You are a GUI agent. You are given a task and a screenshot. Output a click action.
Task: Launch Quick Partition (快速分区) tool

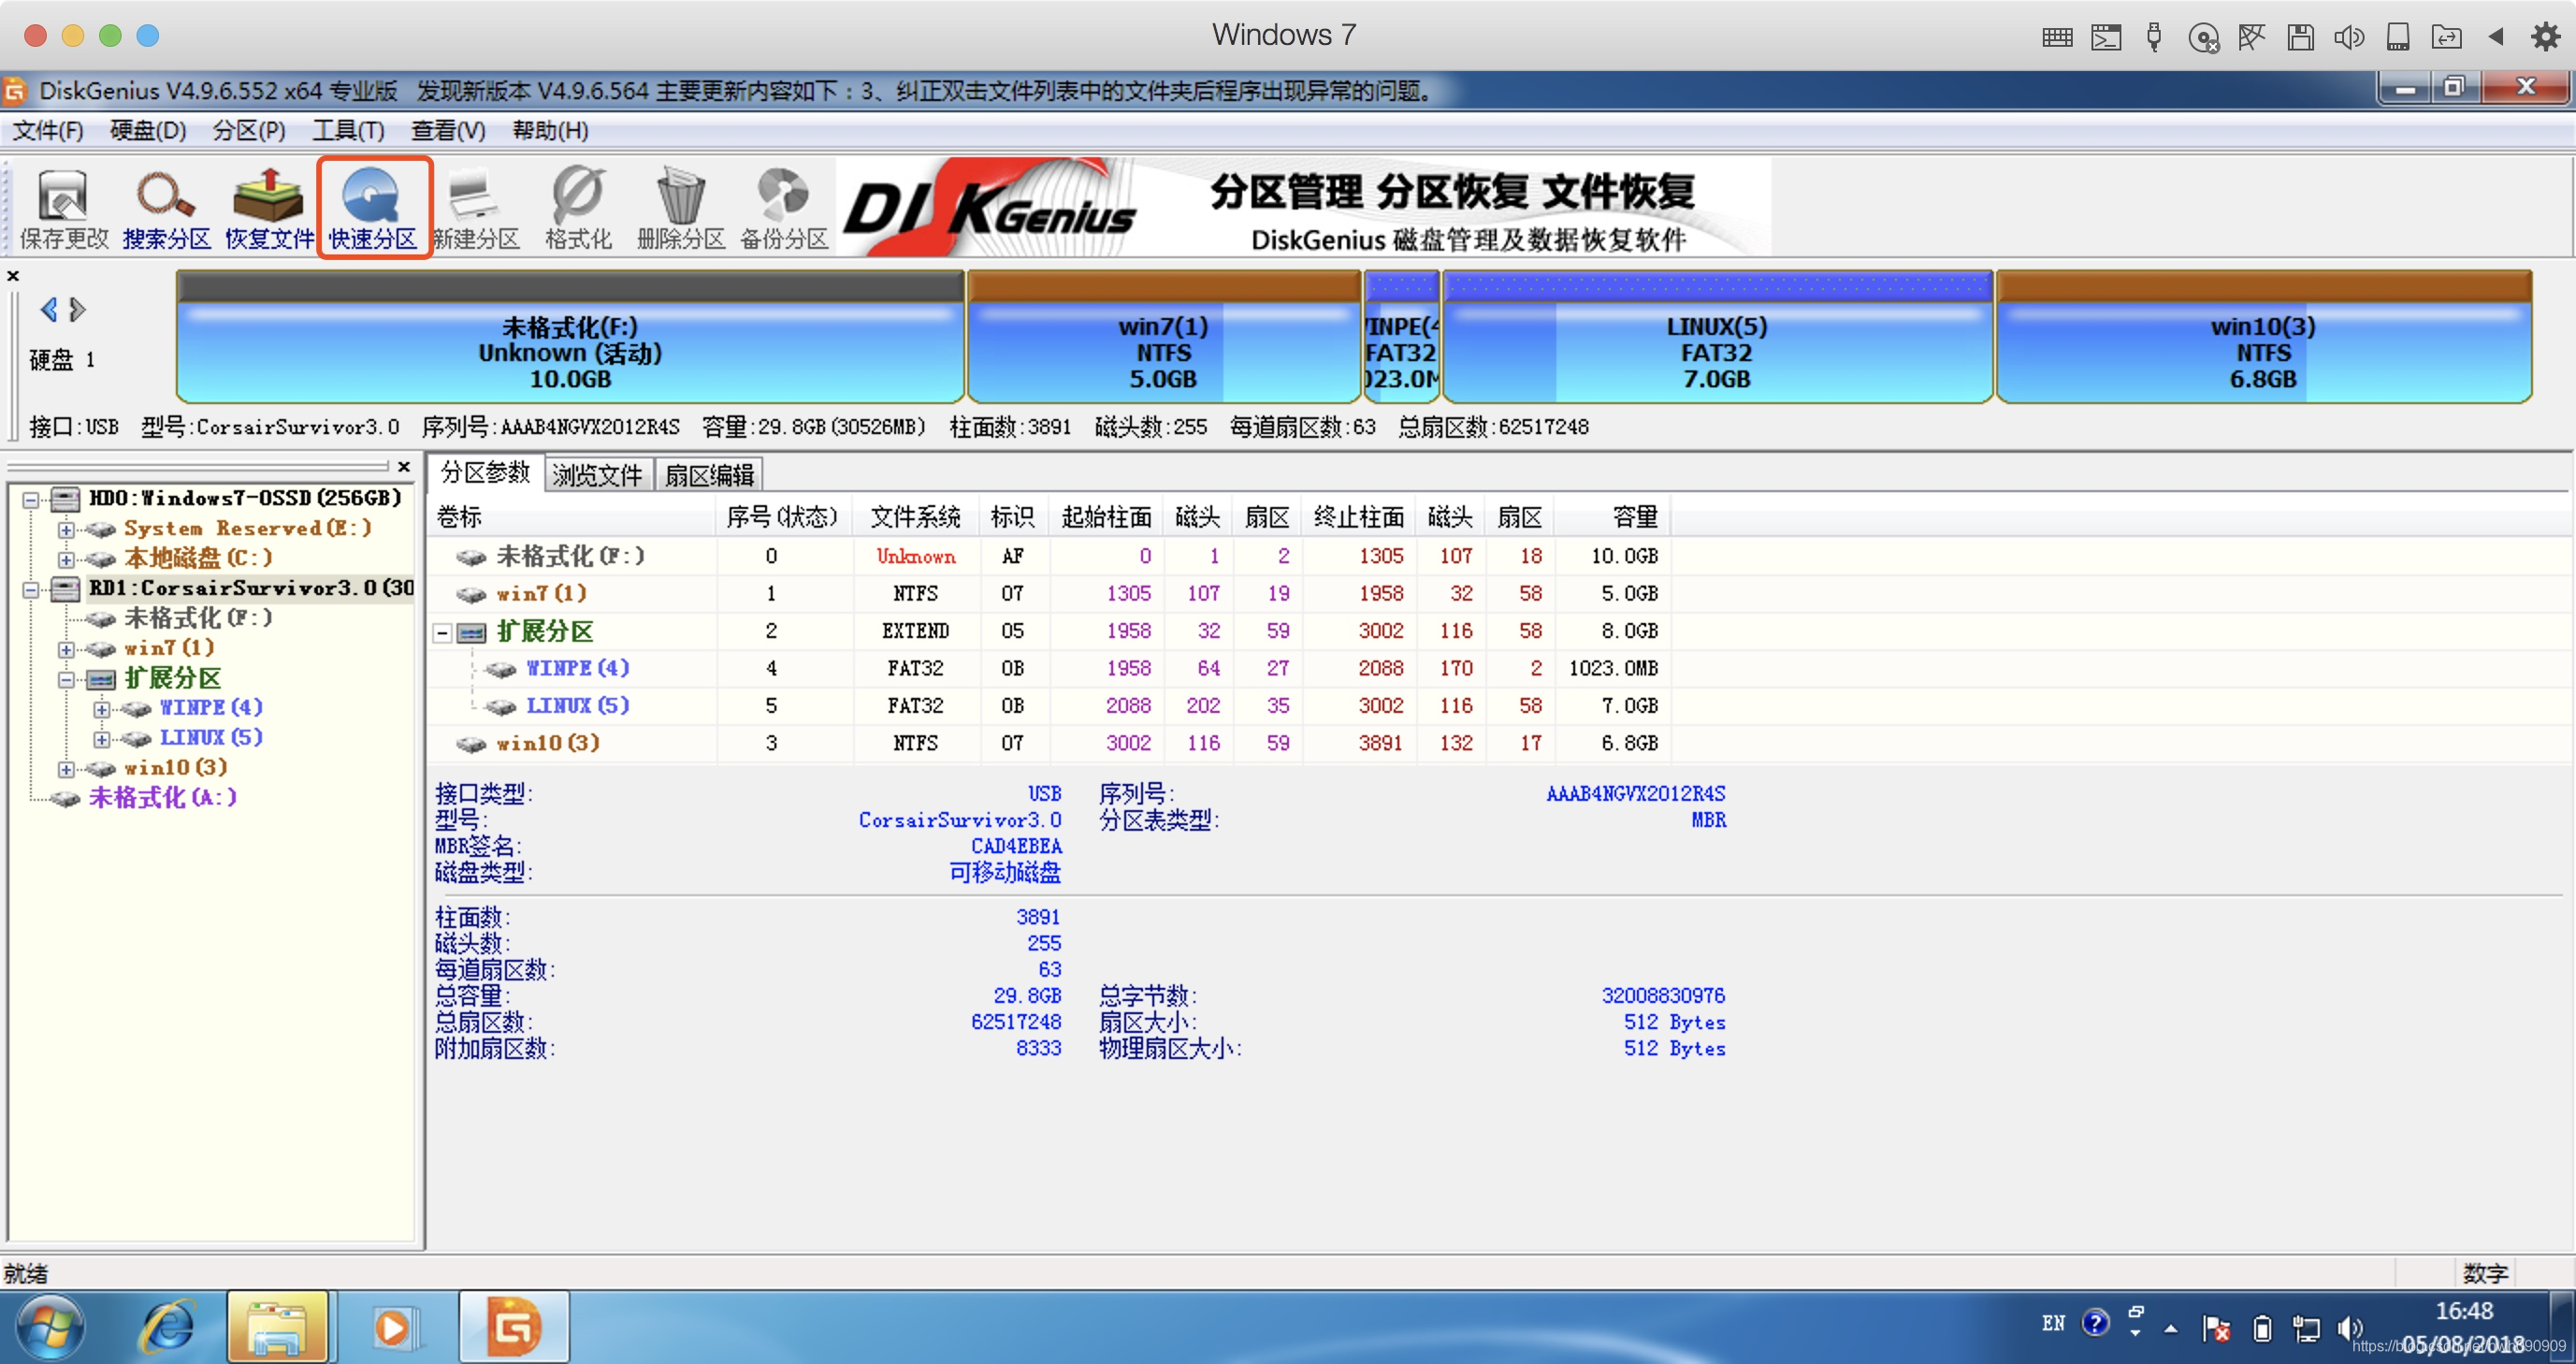373,208
